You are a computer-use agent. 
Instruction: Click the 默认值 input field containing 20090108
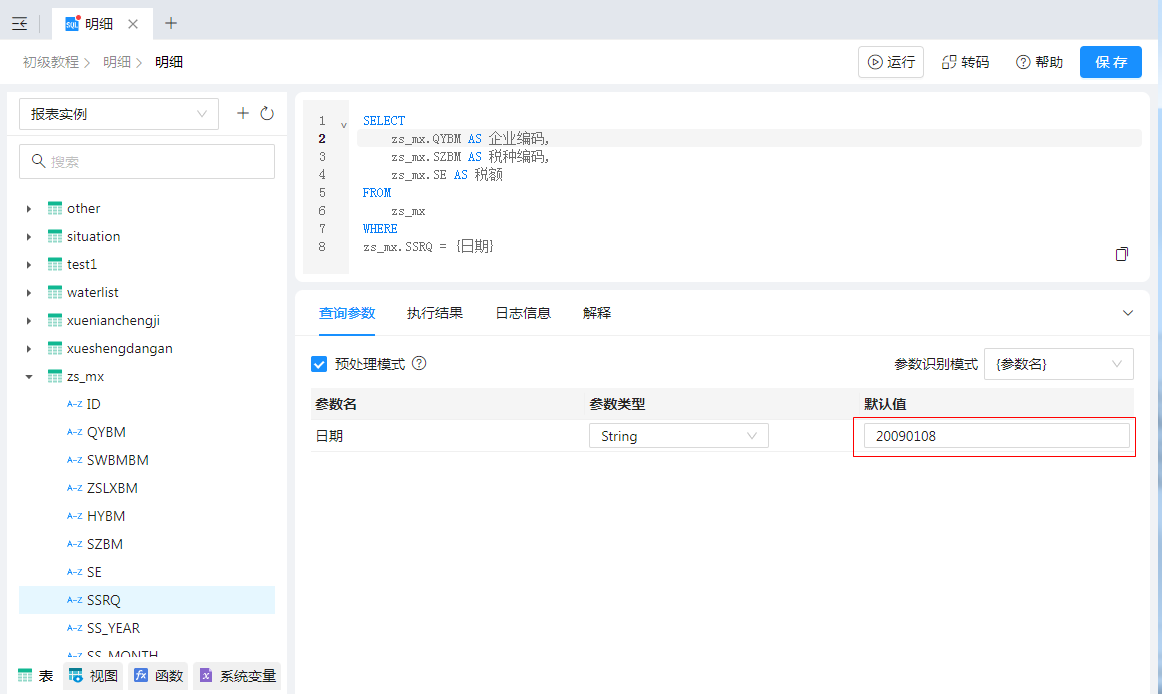click(x=996, y=436)
